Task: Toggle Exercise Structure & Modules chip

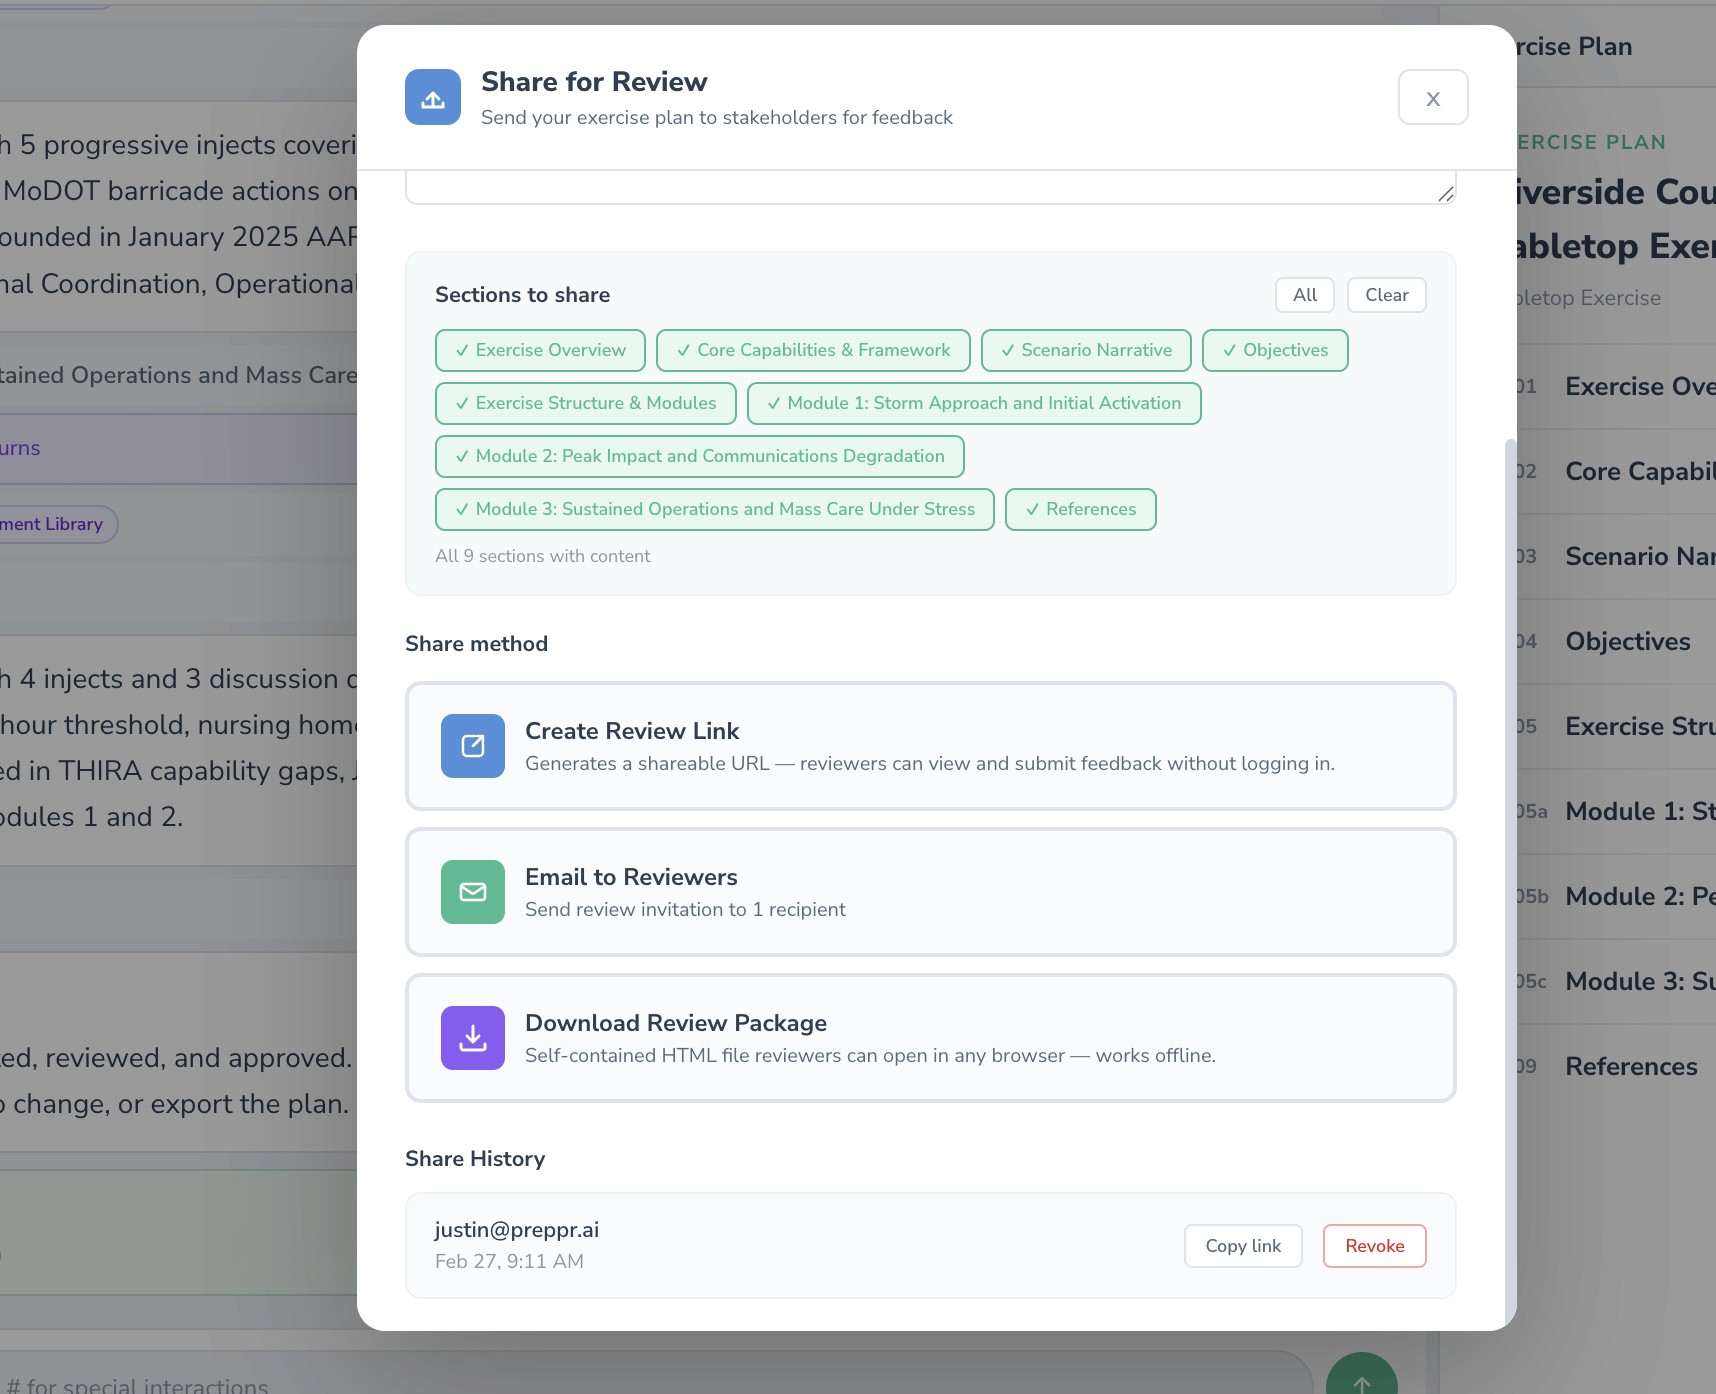Action: [586, 403]
